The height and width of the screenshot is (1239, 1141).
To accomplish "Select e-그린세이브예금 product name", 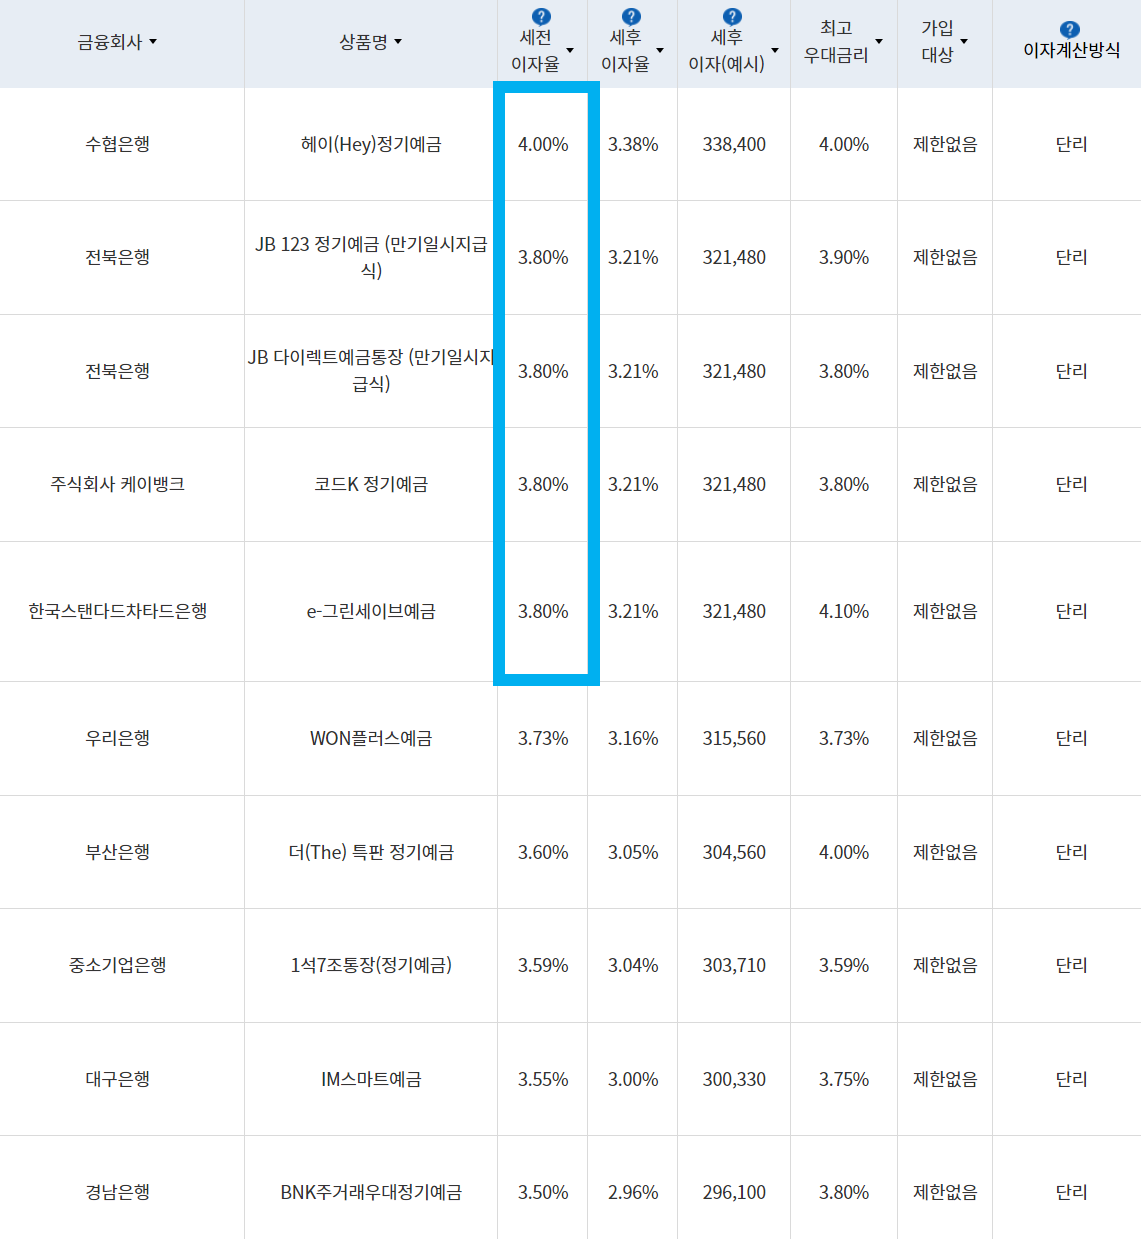I will pos(371,611).
